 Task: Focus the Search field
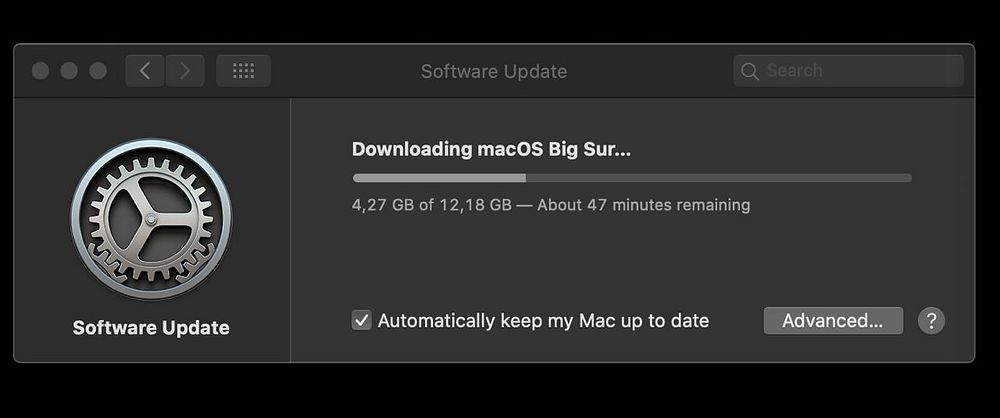click(x=860, y=71)
